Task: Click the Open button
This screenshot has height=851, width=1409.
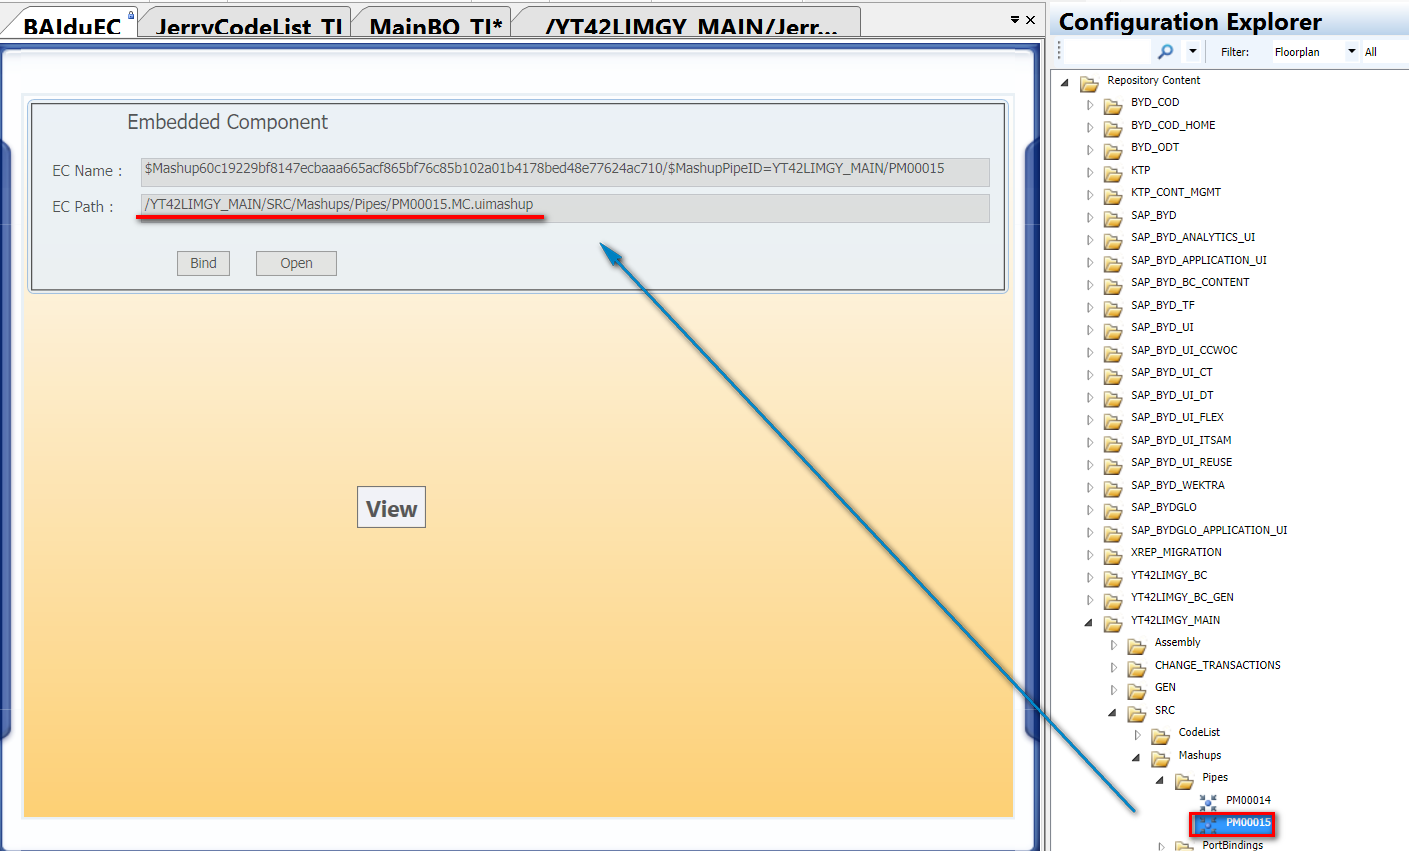Action: tap(296, 263)
